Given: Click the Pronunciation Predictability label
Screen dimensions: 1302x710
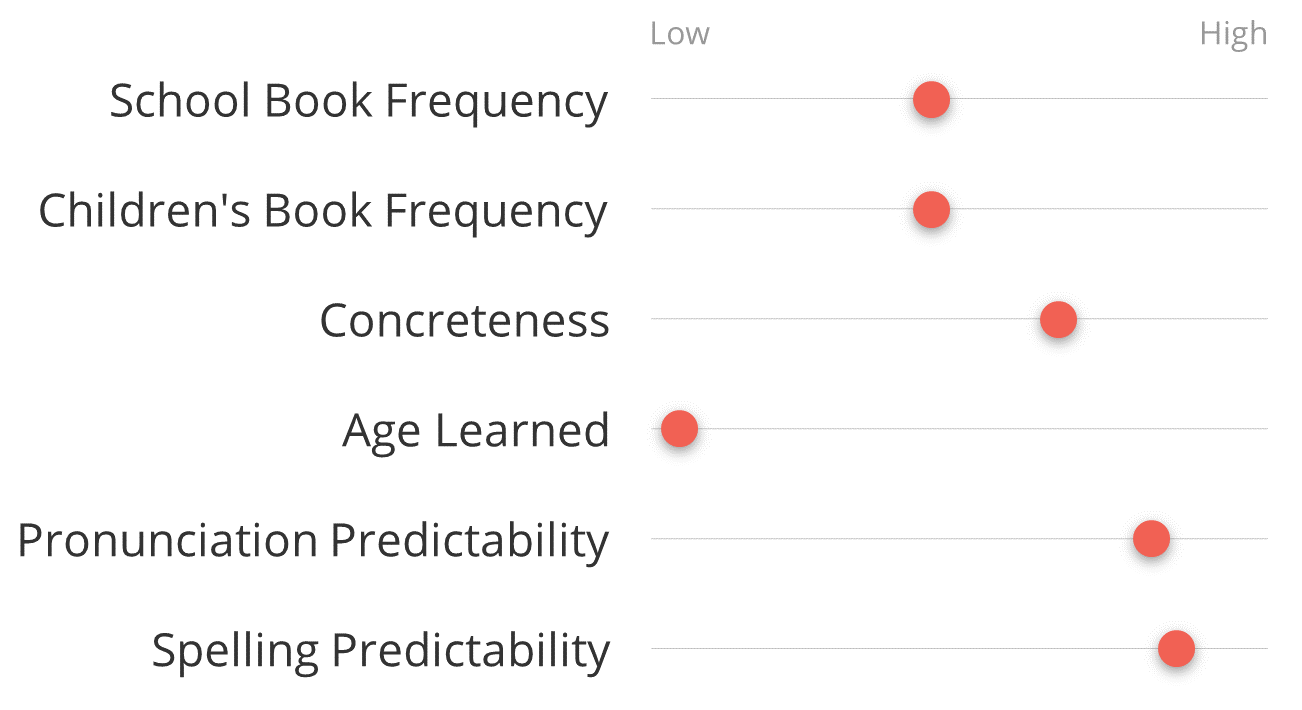Looking at the screenshot, I should [313, 541].
